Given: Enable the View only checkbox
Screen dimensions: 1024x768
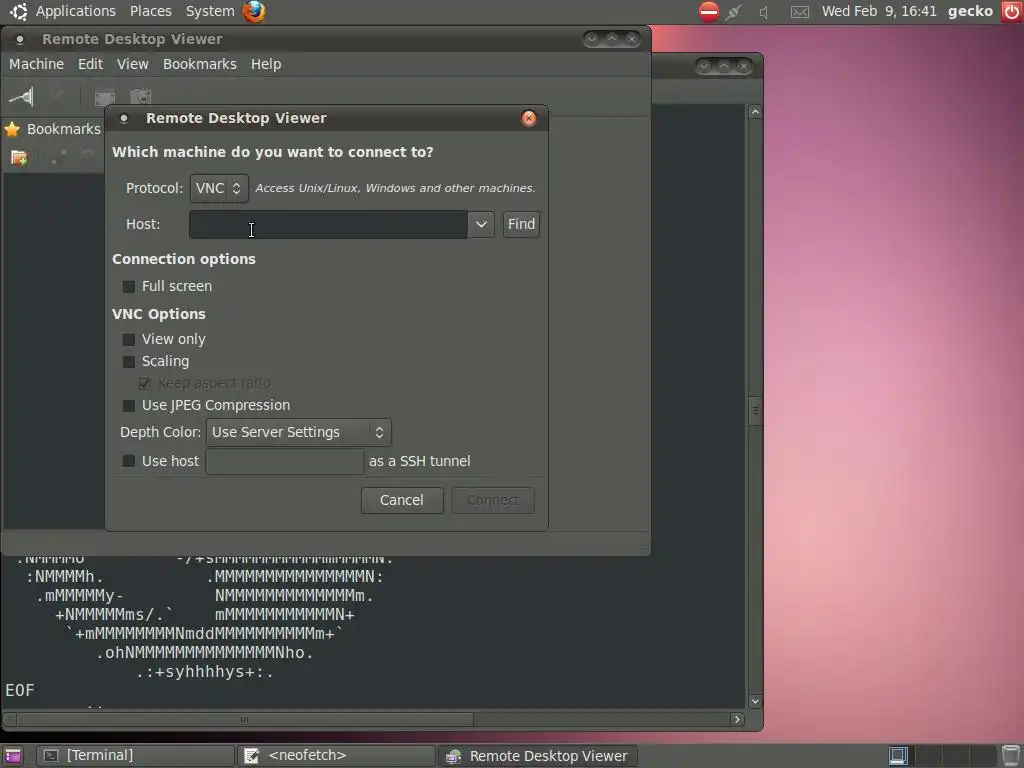Looking at the screenshot, I should pos(129,340).
